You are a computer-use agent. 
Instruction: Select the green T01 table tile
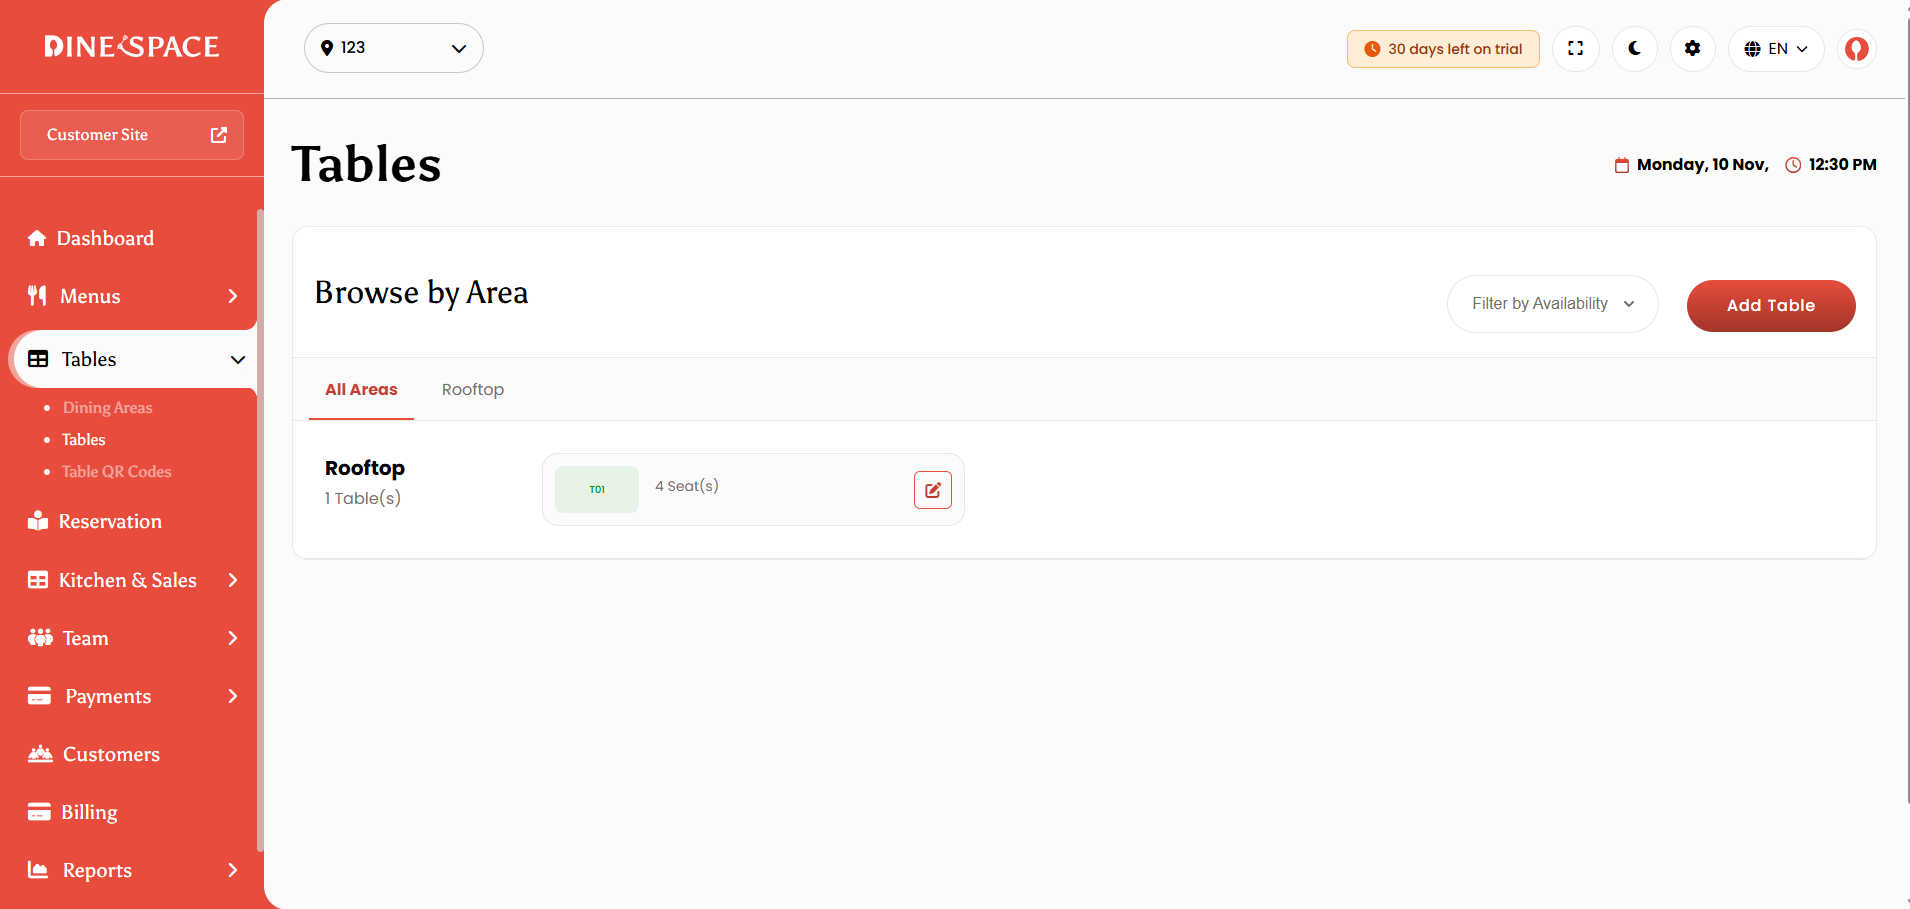click(597, 489)
